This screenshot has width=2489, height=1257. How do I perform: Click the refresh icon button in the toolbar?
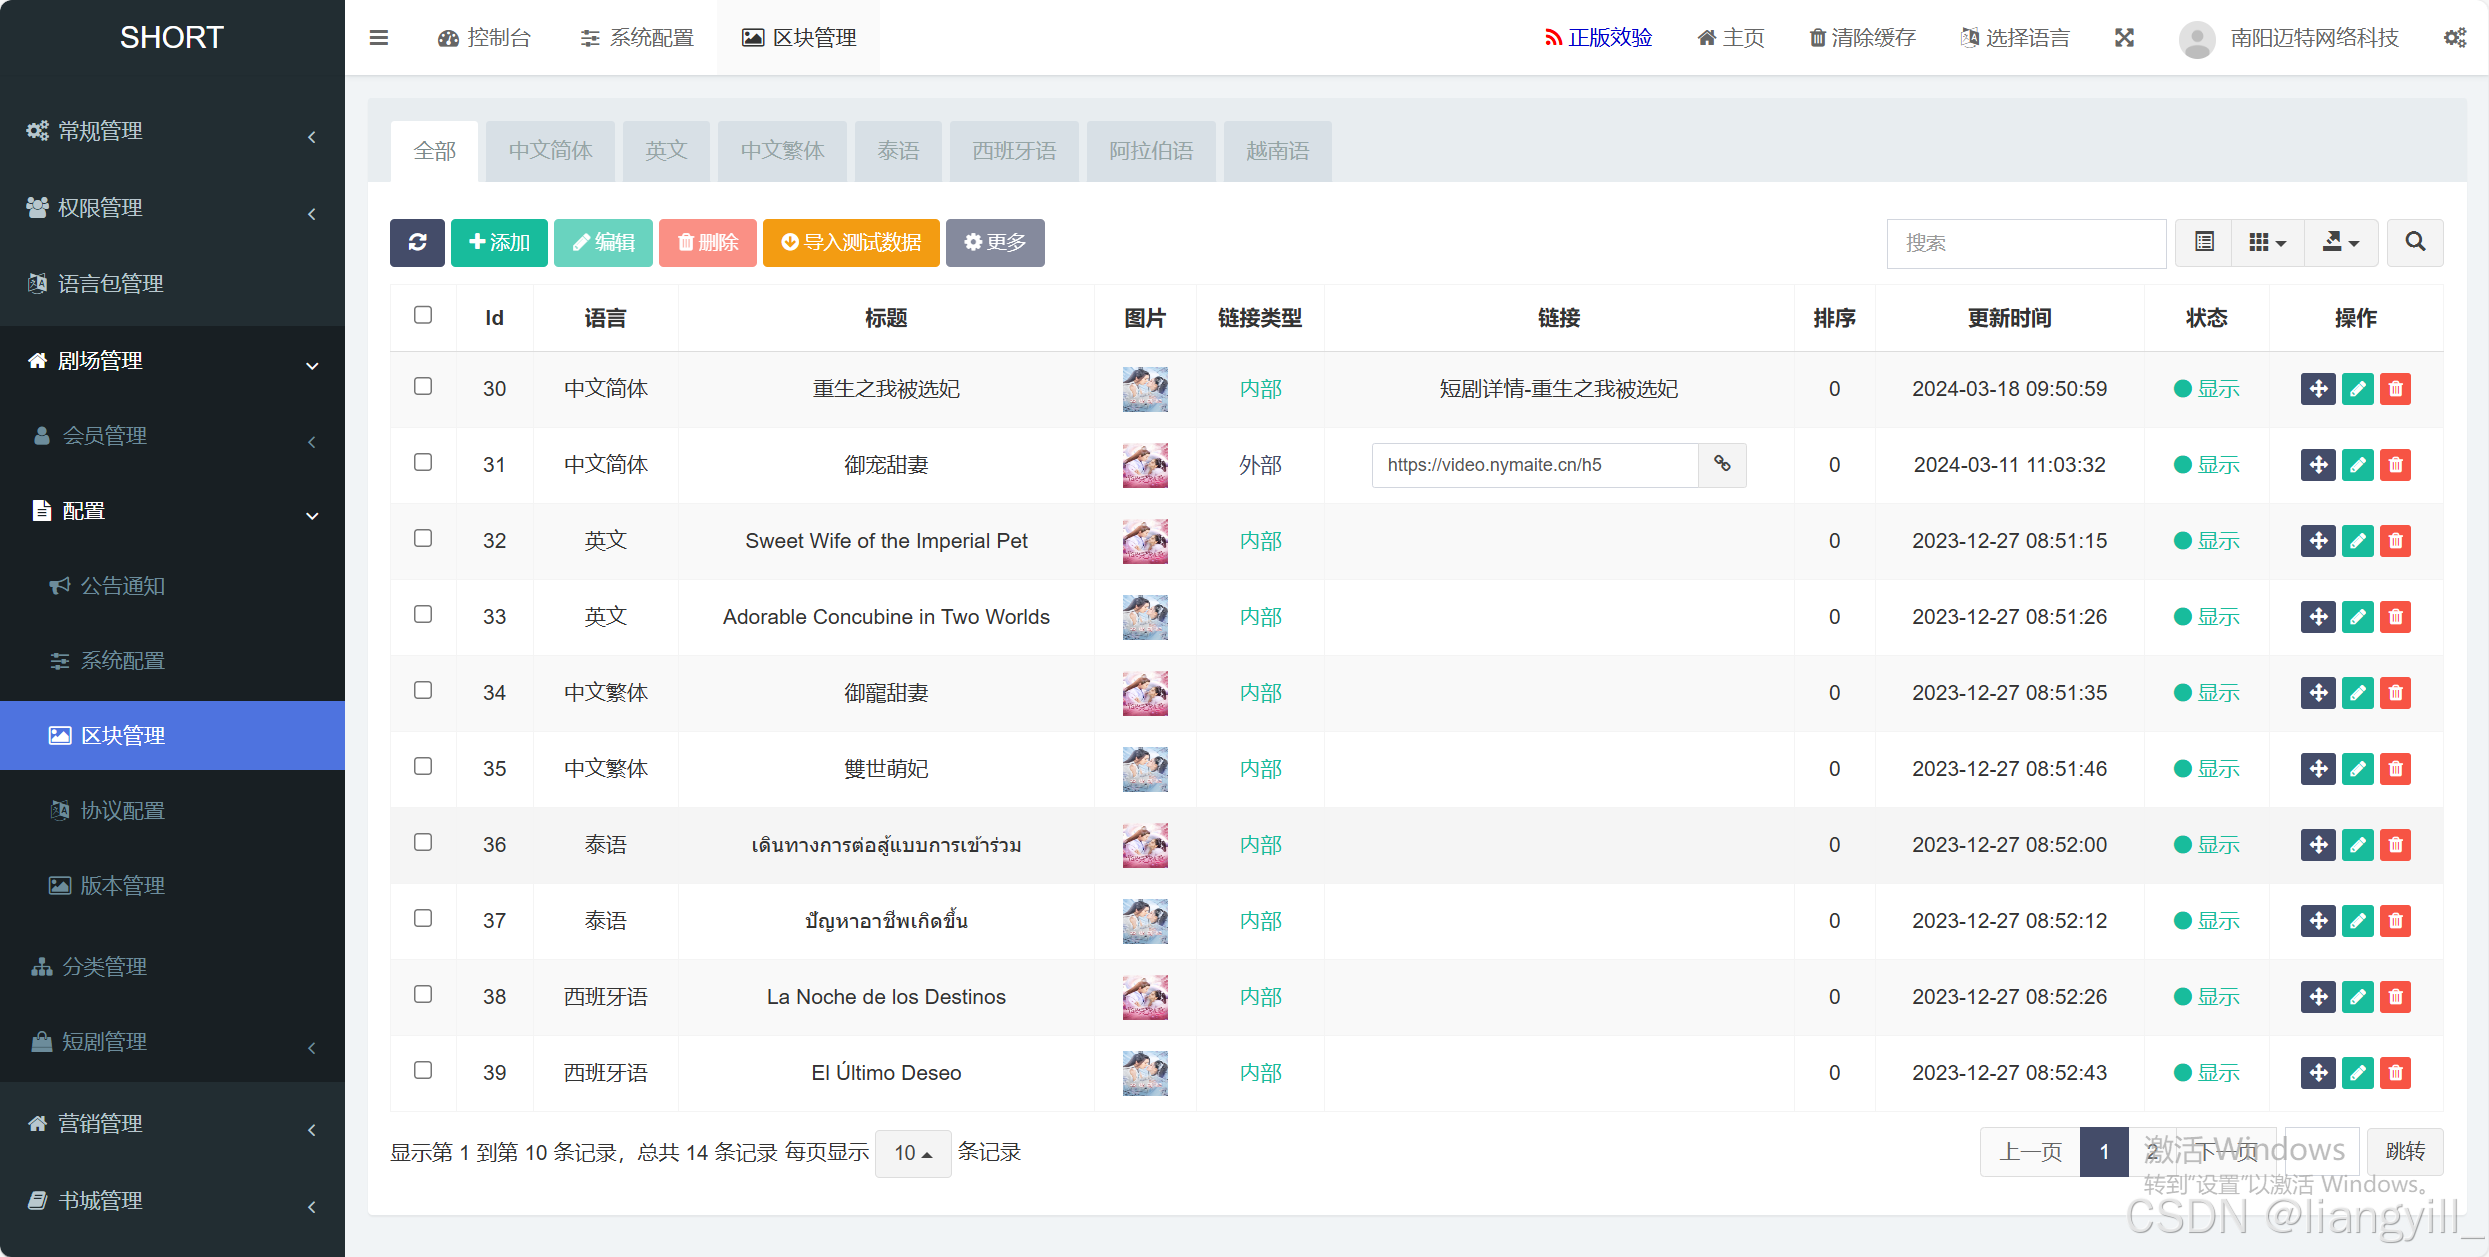pos(417,242)
